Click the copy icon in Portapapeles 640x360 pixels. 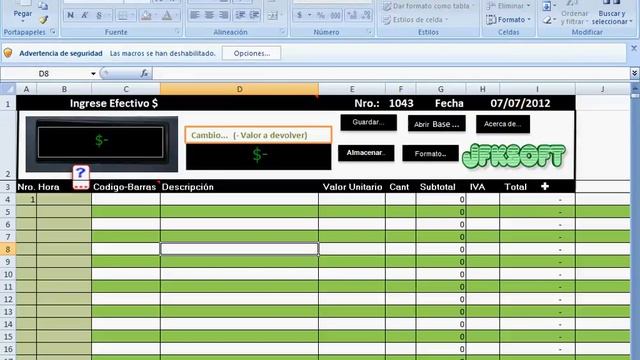tap(43, 6)
